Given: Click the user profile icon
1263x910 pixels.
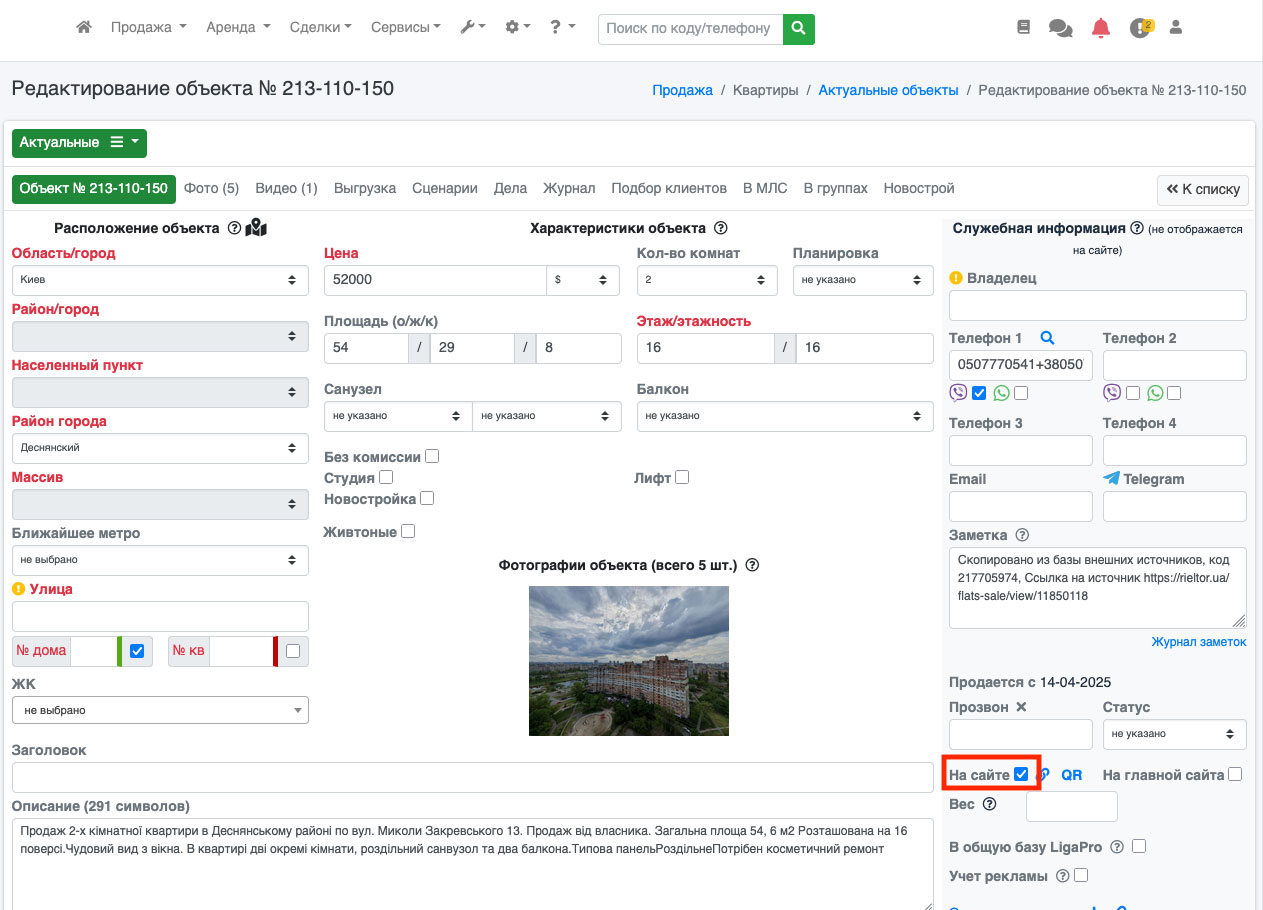Looking at the screenshot, I should tap(1176, 28).
